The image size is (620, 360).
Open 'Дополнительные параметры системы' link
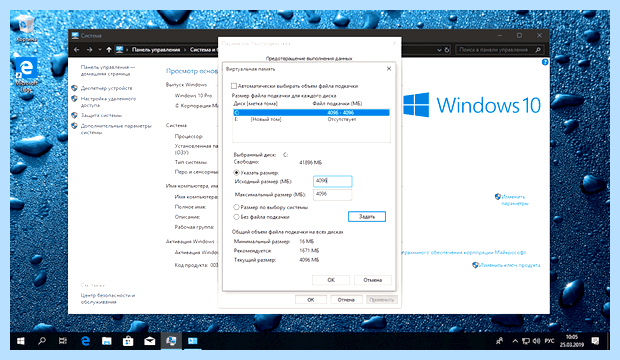pos(116,129)
